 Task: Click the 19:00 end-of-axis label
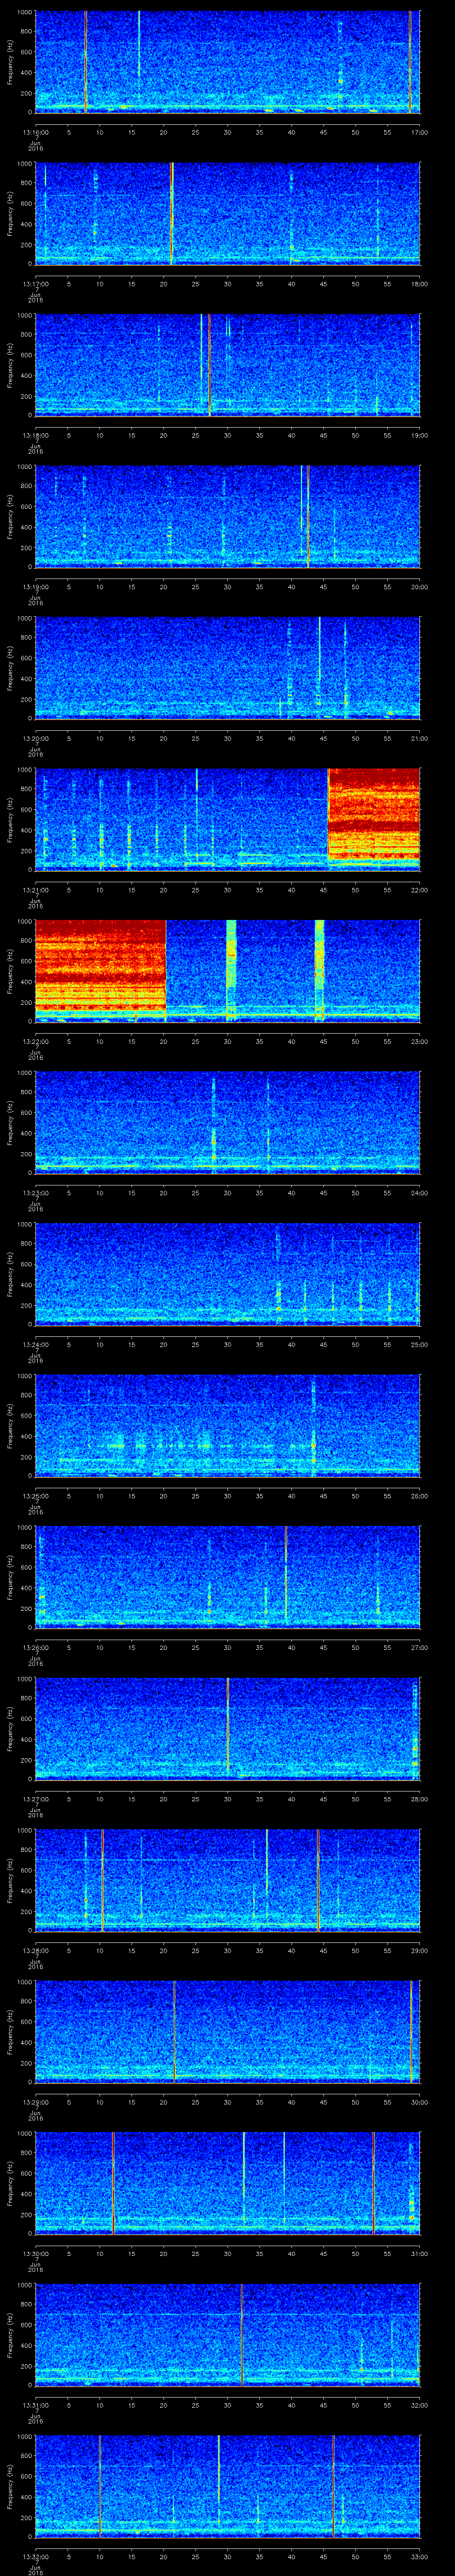point(419,435)
